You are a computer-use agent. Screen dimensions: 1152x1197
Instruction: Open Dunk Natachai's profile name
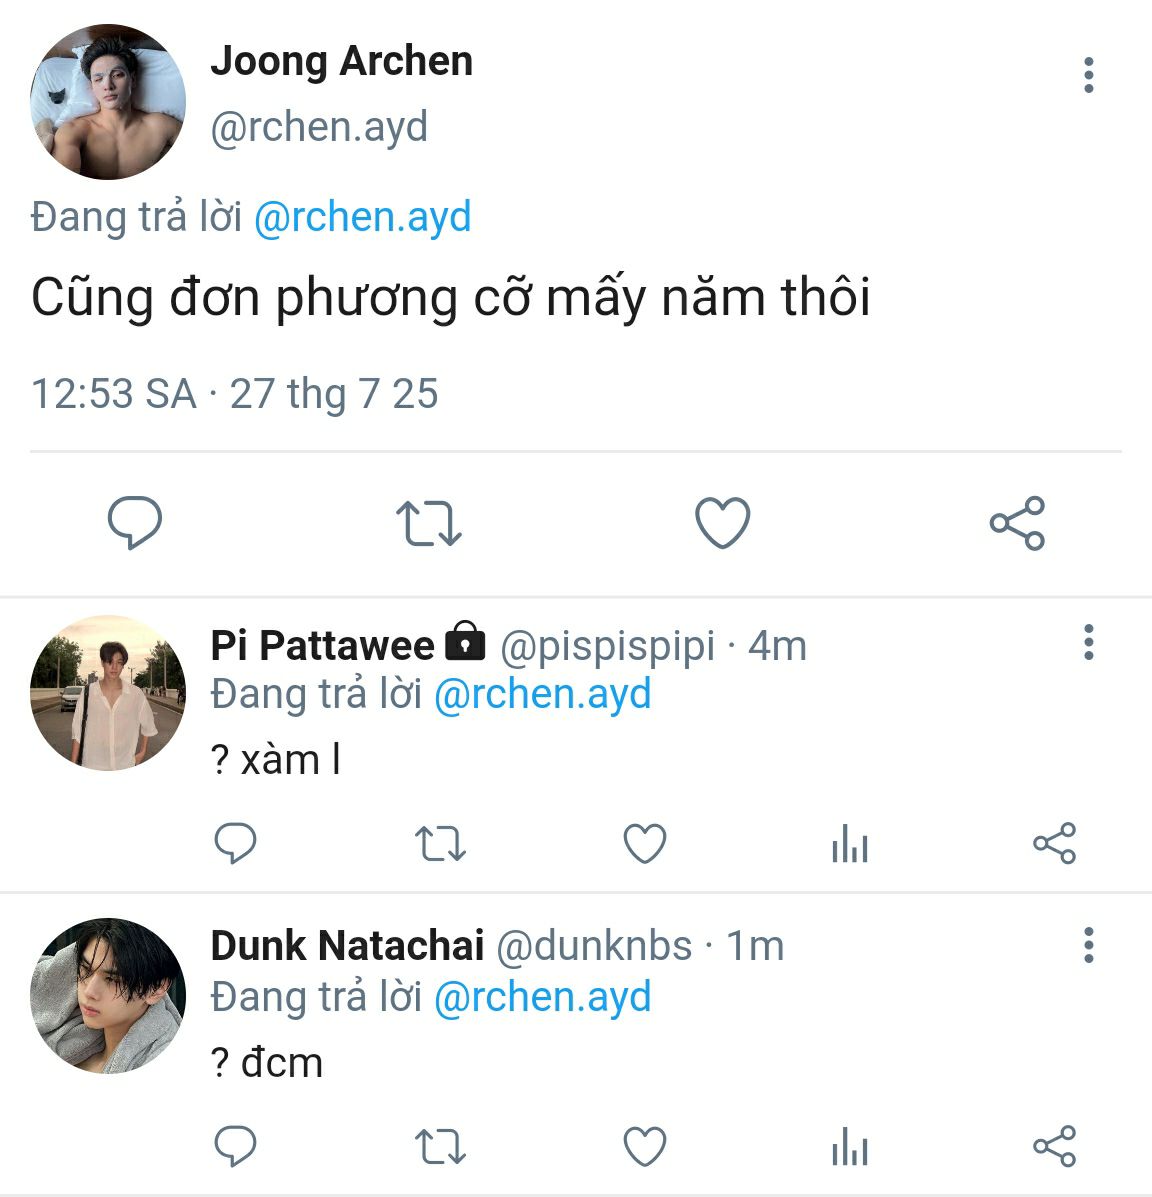[347, 946]
